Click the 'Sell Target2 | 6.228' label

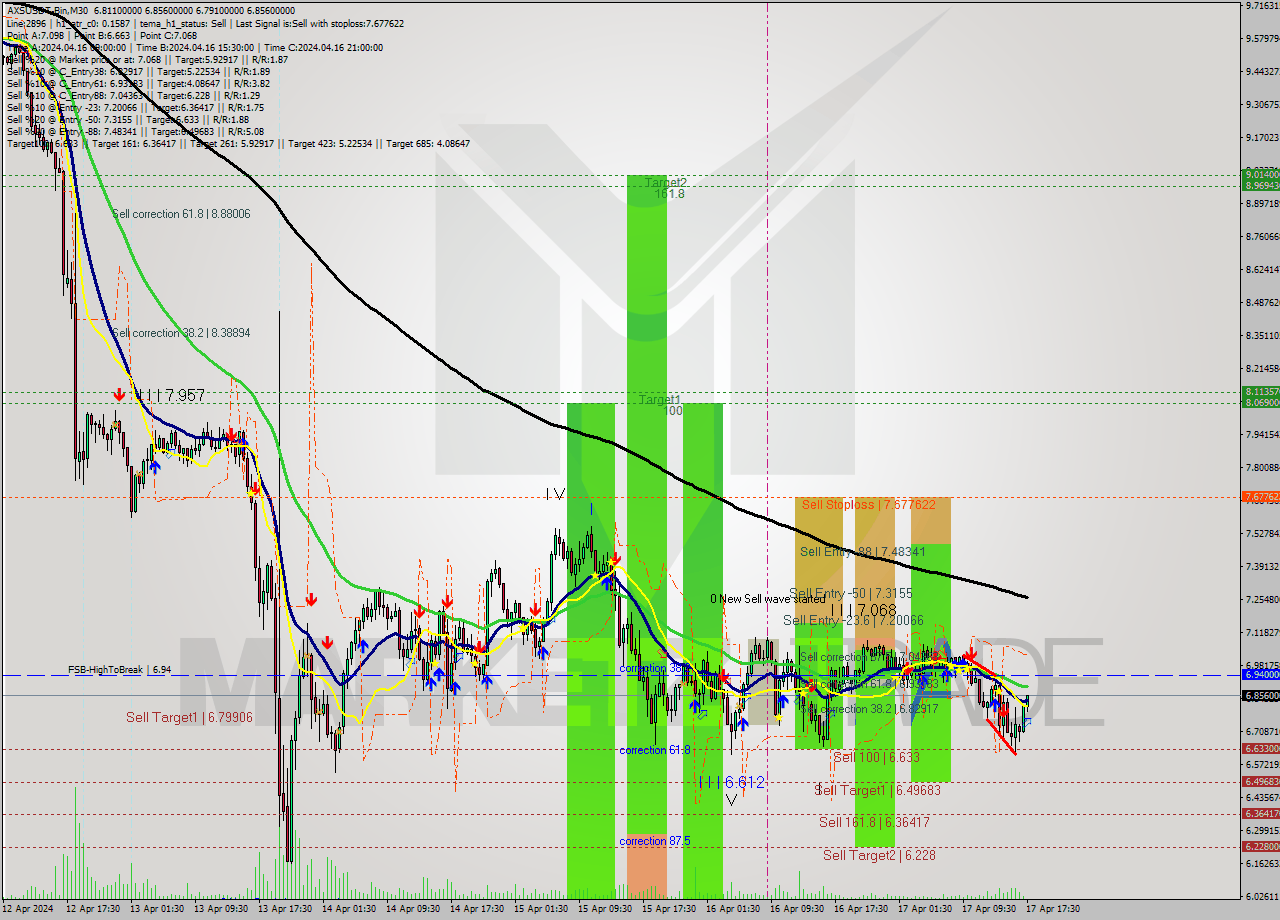879,855
